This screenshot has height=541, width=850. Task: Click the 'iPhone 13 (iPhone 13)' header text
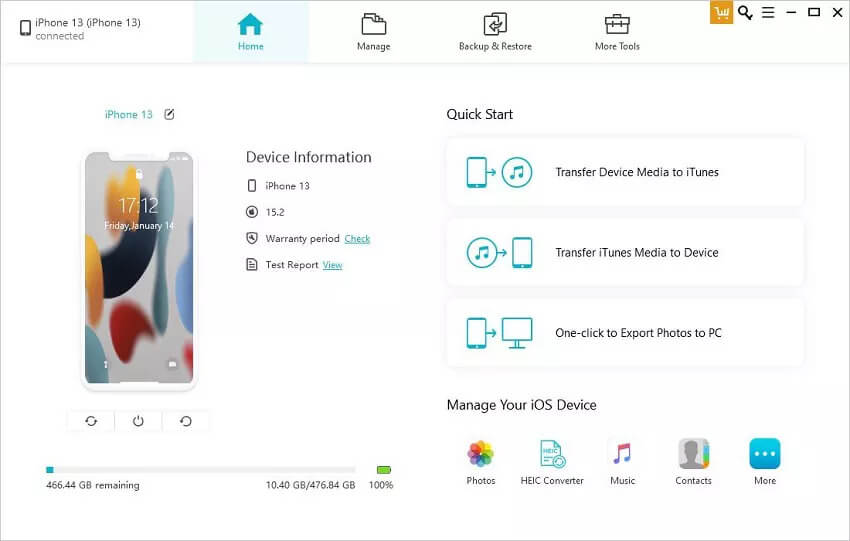click(88, 22)
